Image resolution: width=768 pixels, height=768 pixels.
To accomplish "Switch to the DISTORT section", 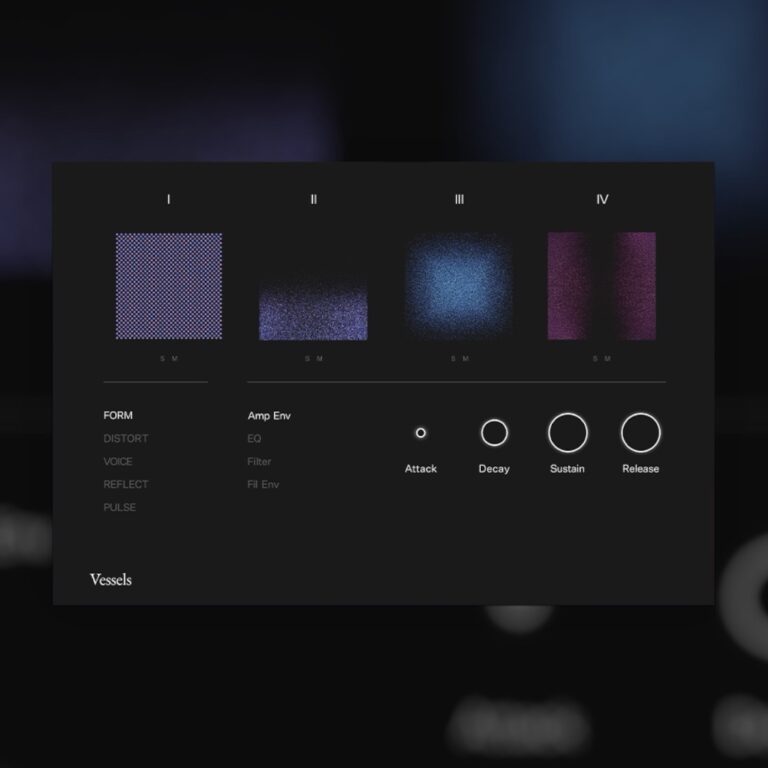I will pyautogui.click(x=126, y=438).
